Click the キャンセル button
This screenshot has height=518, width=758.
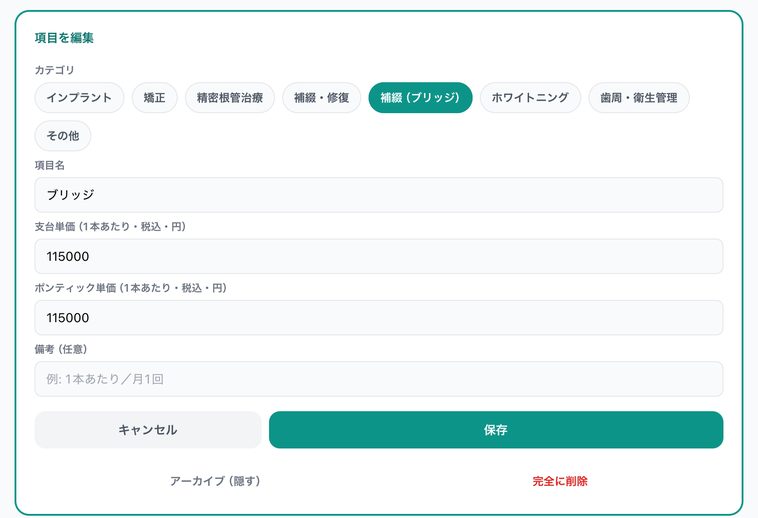click(x=148, y=430)
